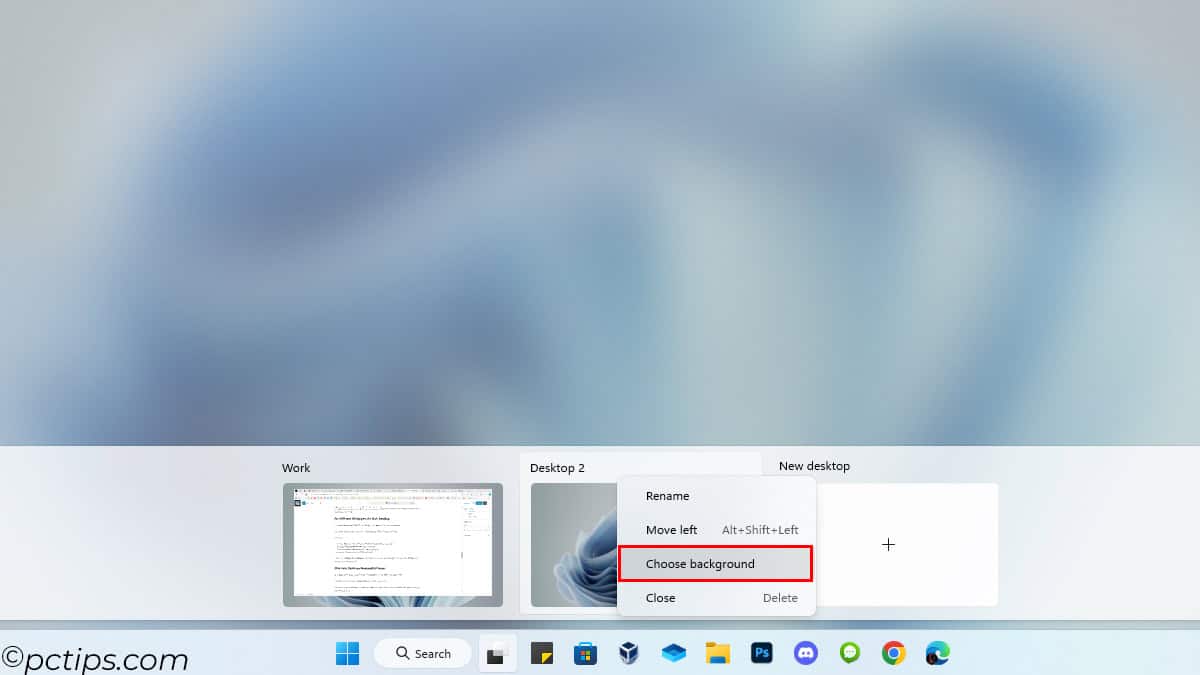
Task: Choose Close to delete Desktop 2
Action: [x=716, y=598]
